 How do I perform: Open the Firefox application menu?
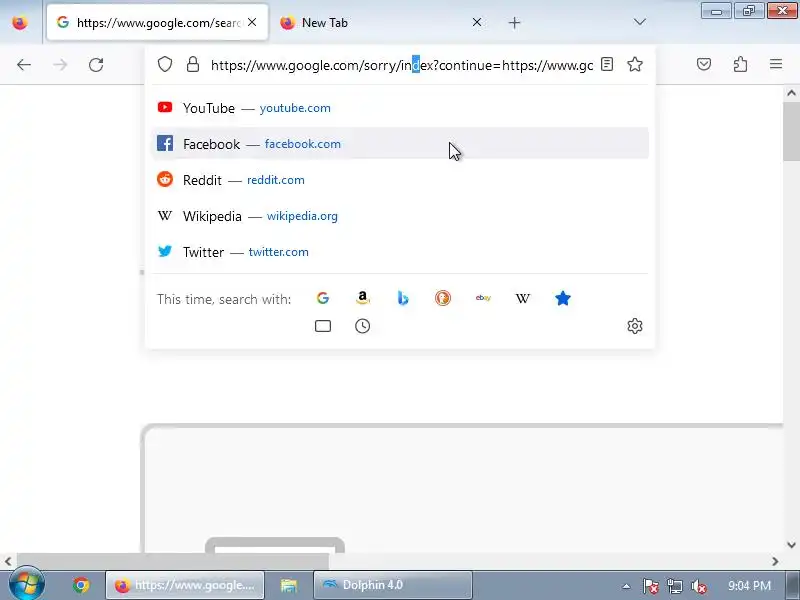(776, 64)
